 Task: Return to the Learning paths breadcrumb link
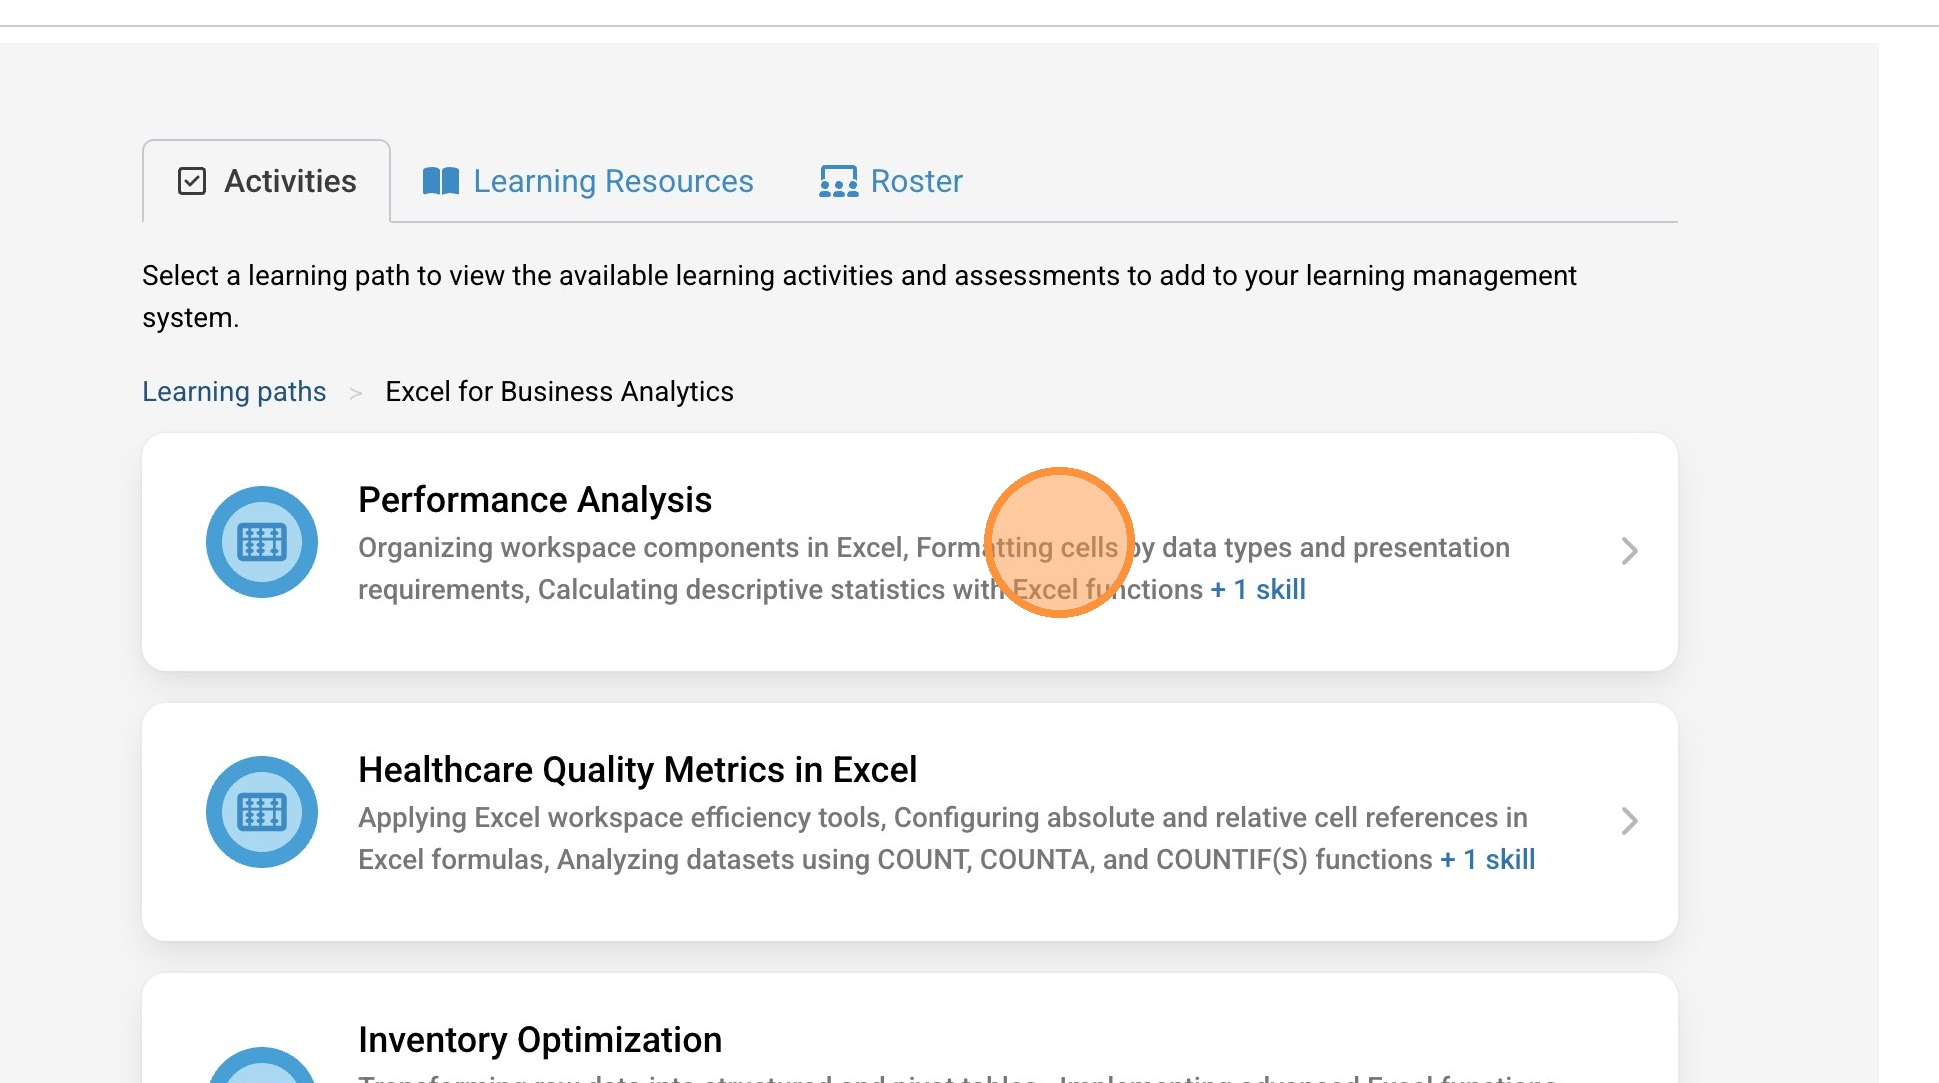(x=234, y=391)
